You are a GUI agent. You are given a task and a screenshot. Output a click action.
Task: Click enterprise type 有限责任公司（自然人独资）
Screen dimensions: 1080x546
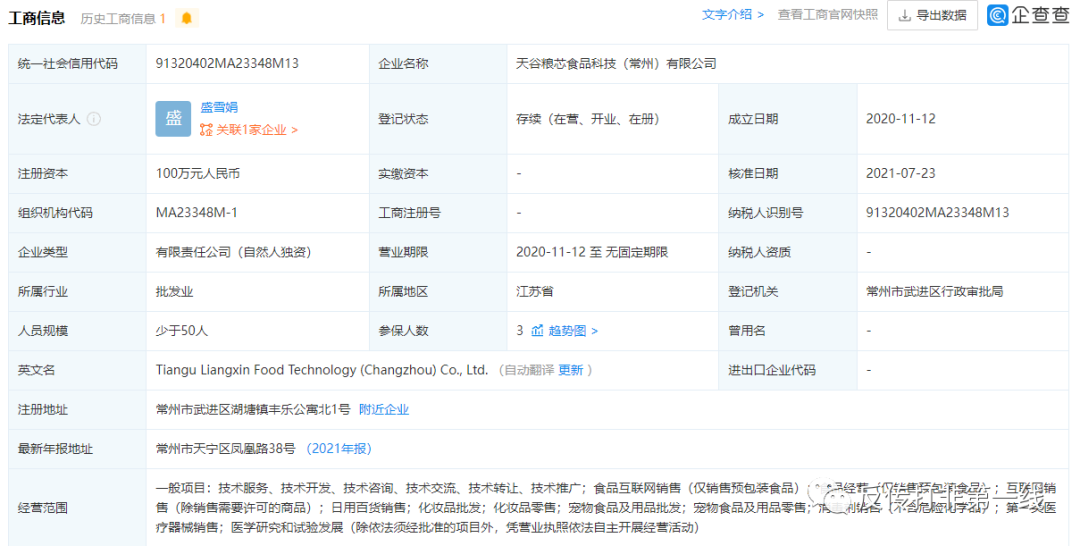click(234, 252)
